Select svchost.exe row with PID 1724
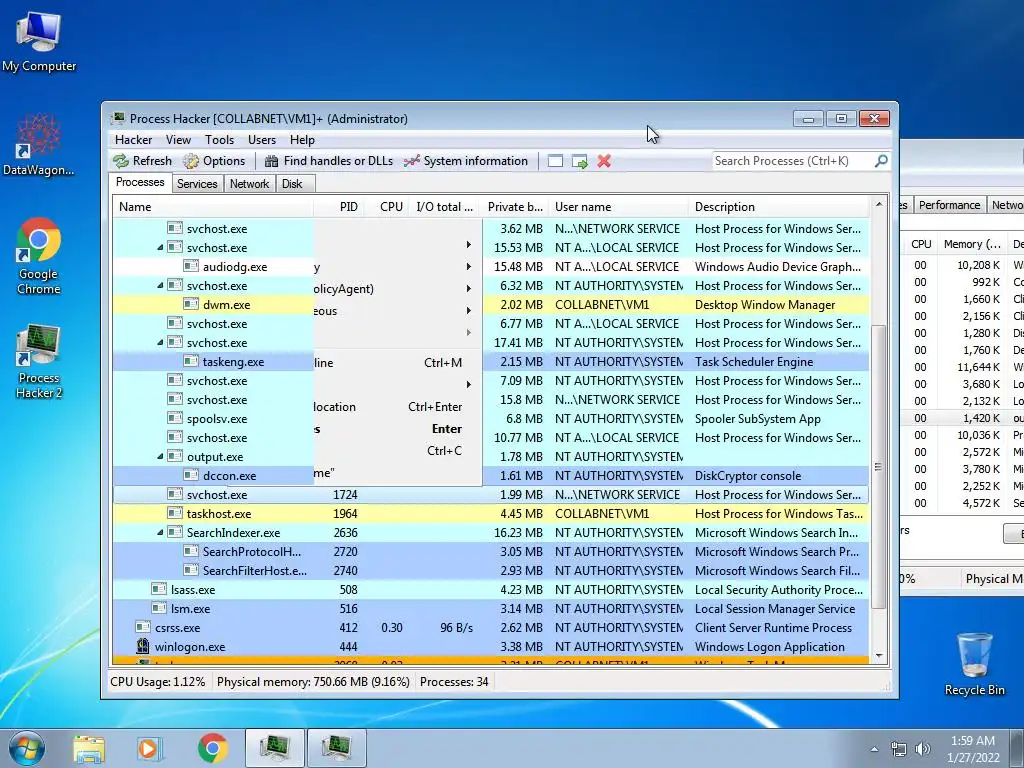1024x768 pixels. coord(491,494)
